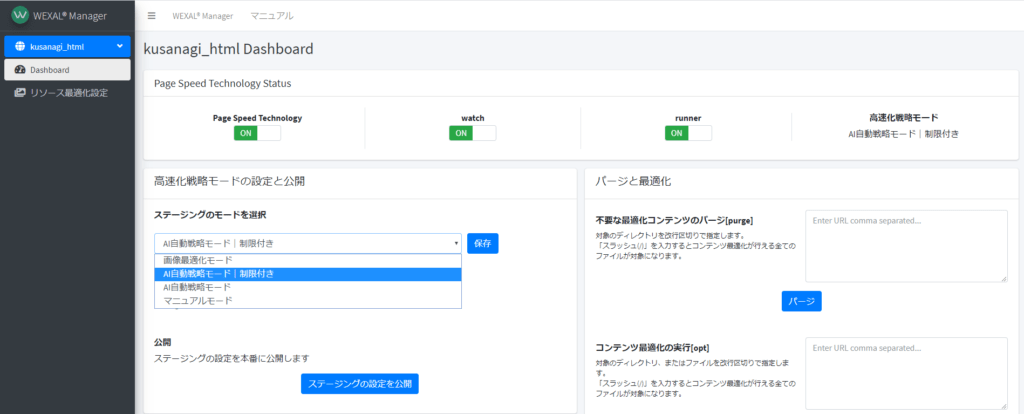Toggle the Page Speed Technology switch
Image resolution: width=1024 pixels, height=414 pixels.
click(x=257, y=133)
